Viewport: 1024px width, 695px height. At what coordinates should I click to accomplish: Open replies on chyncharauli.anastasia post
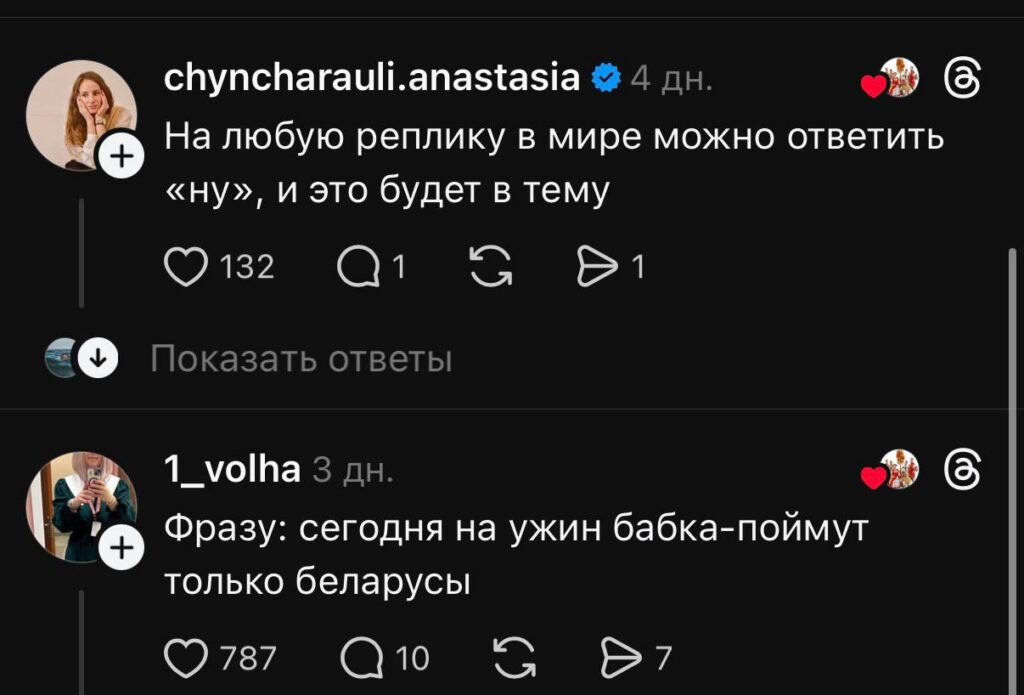(360, 268)
